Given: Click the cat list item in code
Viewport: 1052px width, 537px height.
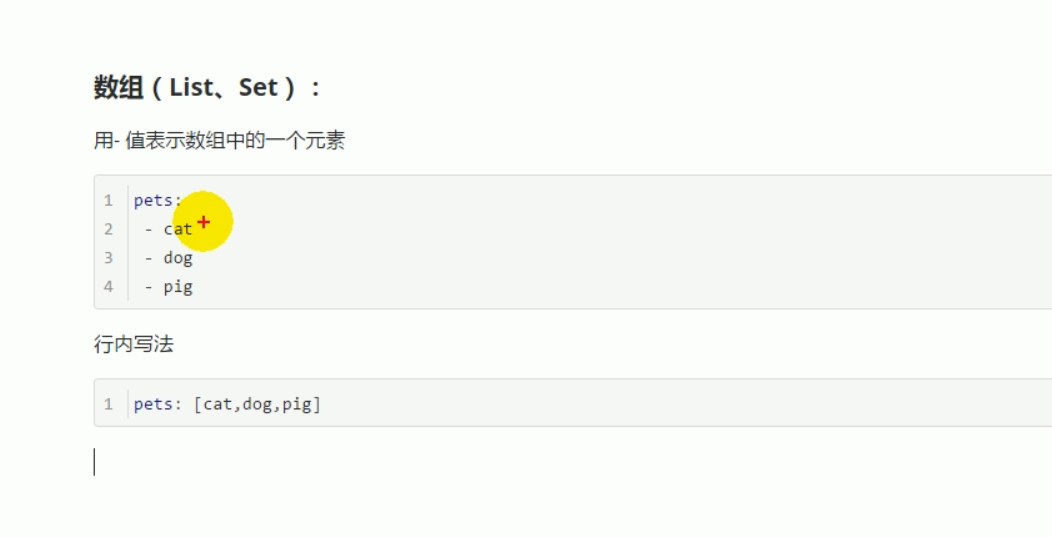Looking at the screenshot, I should tap(177, 229).
